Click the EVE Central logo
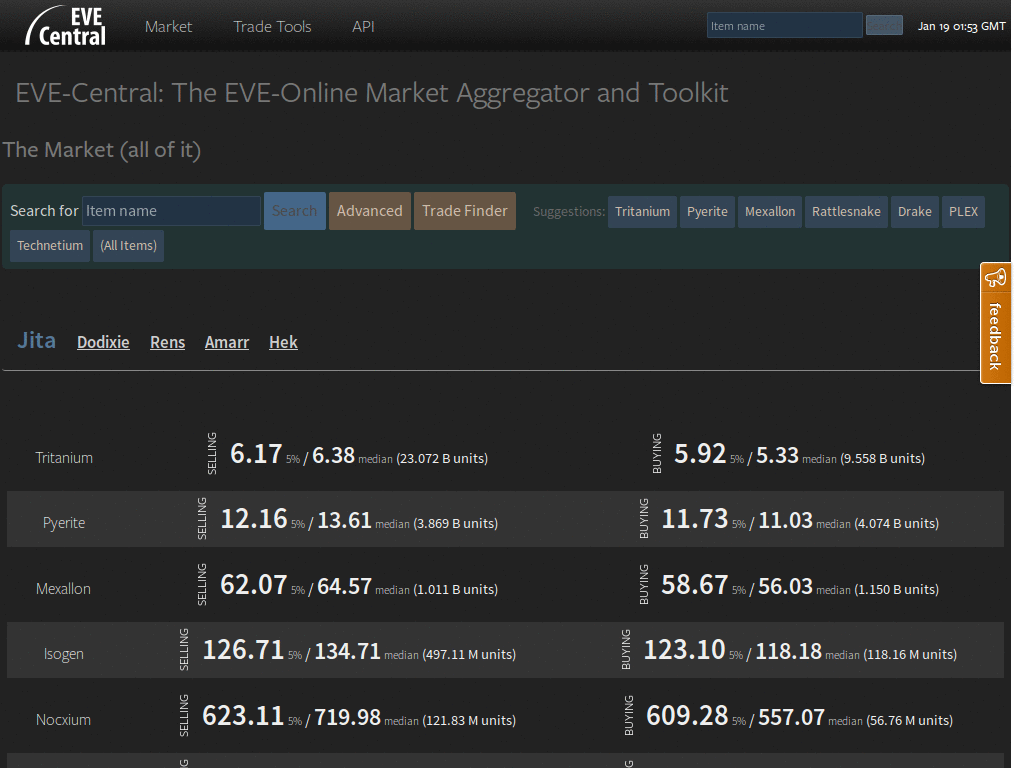The image size is (1024, 768). [x=65, y=26]
